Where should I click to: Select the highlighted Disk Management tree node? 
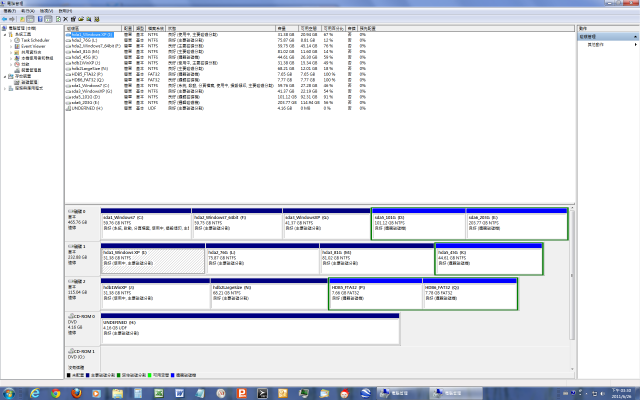point(26,82)
